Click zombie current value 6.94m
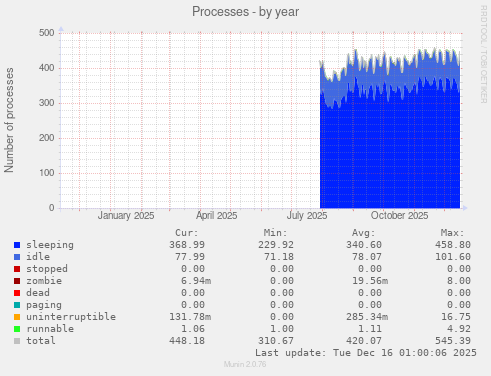 (196, 281)
